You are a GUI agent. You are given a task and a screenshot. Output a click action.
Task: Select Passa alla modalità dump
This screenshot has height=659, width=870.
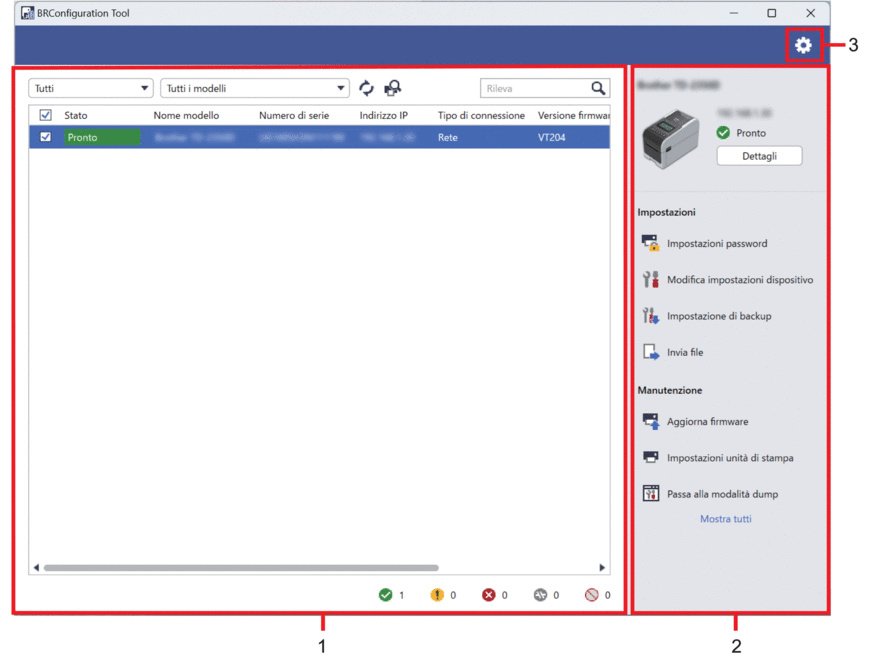[x=722, y=494]
